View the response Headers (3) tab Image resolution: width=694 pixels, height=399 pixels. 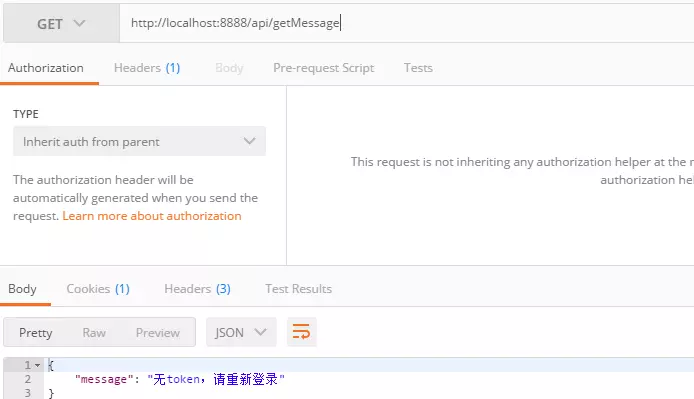click(197, 289)
